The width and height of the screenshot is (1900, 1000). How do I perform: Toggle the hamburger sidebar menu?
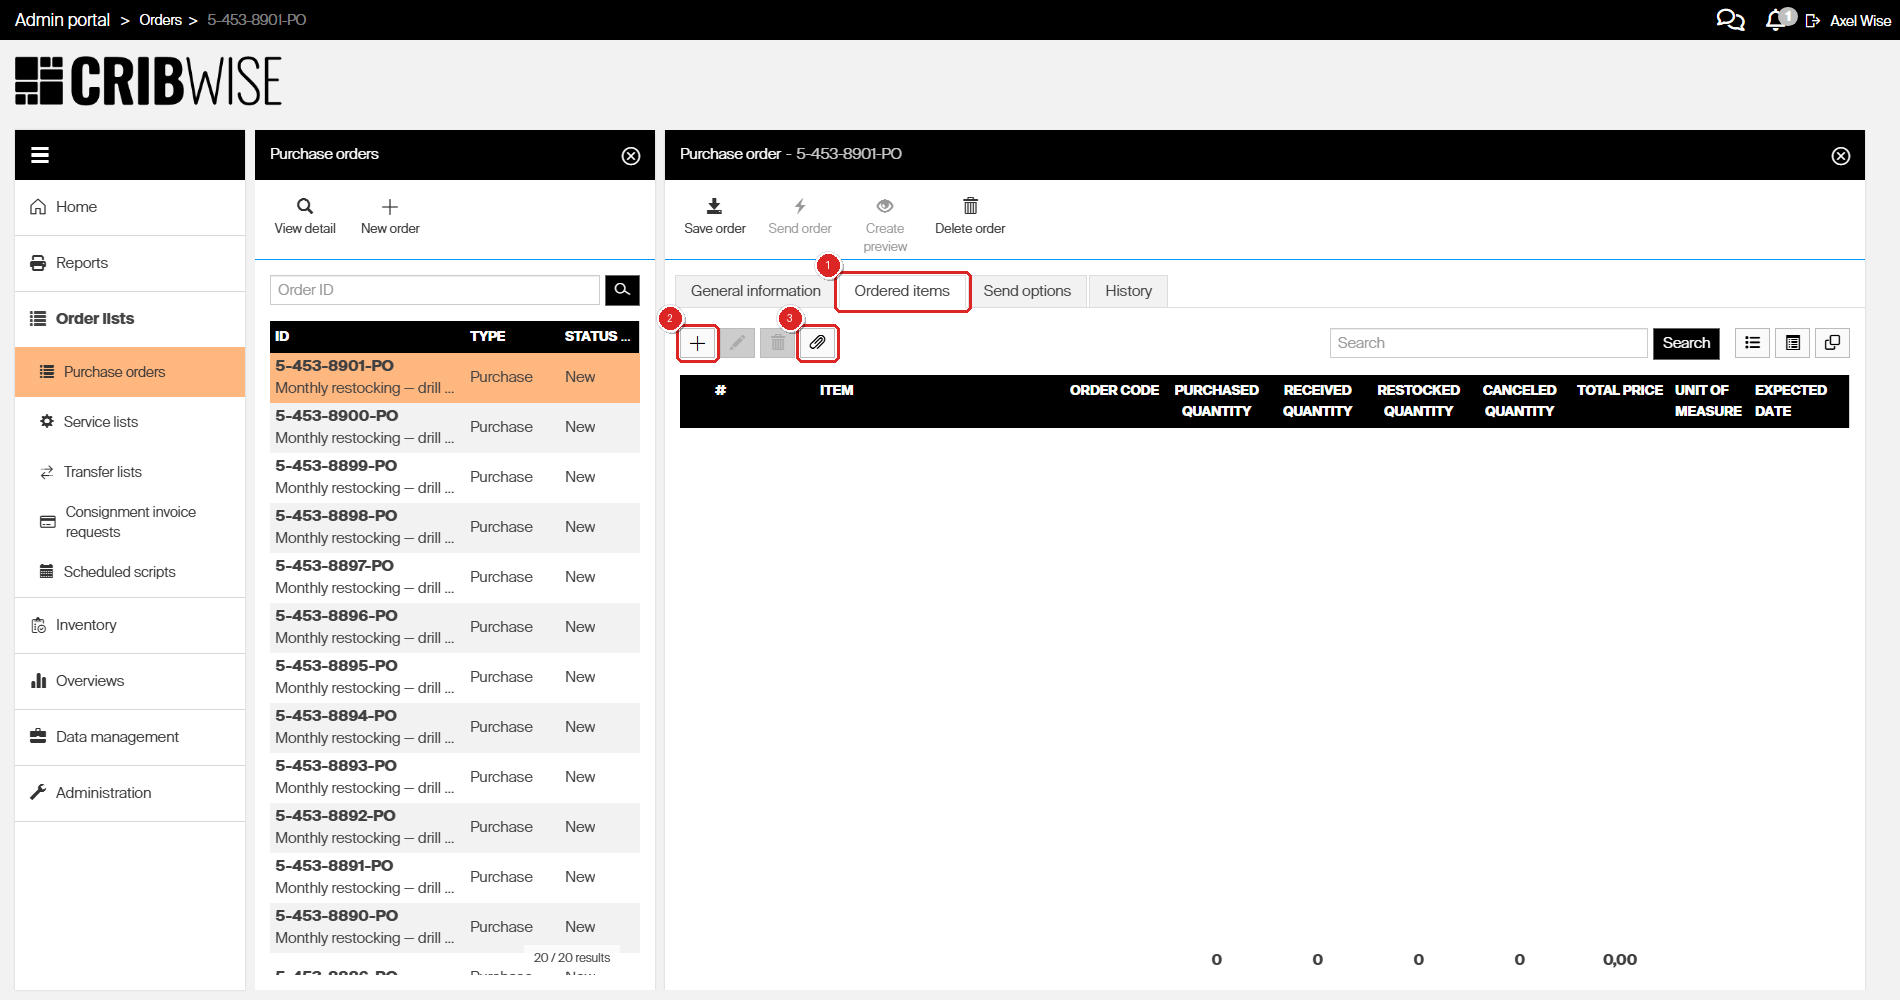40,155
